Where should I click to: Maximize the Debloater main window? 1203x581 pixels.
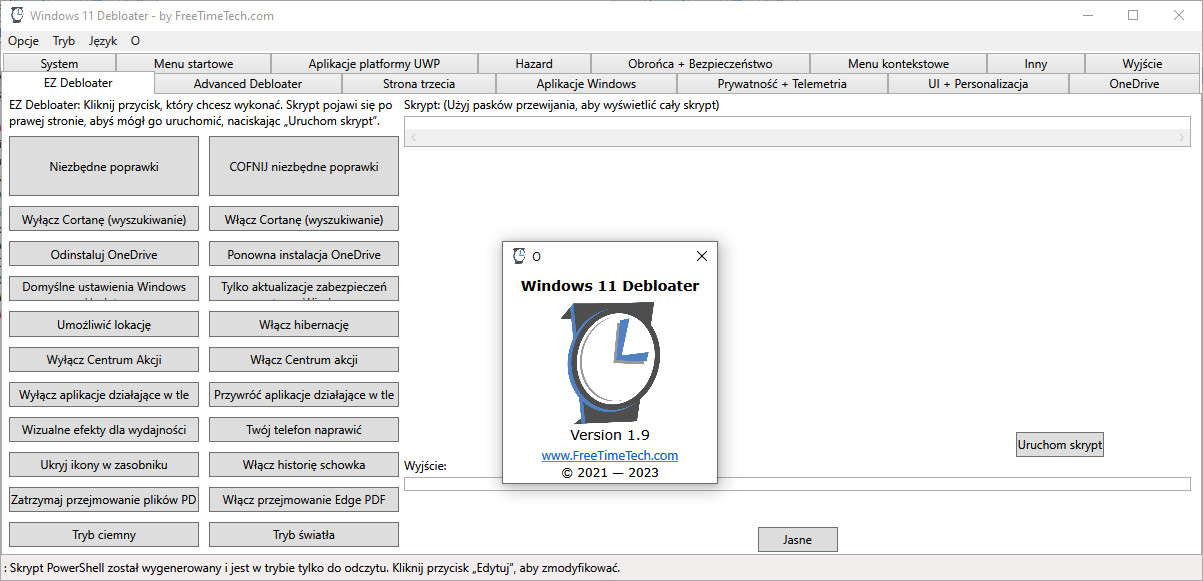pyautogui.click(x=1133, y=15)
